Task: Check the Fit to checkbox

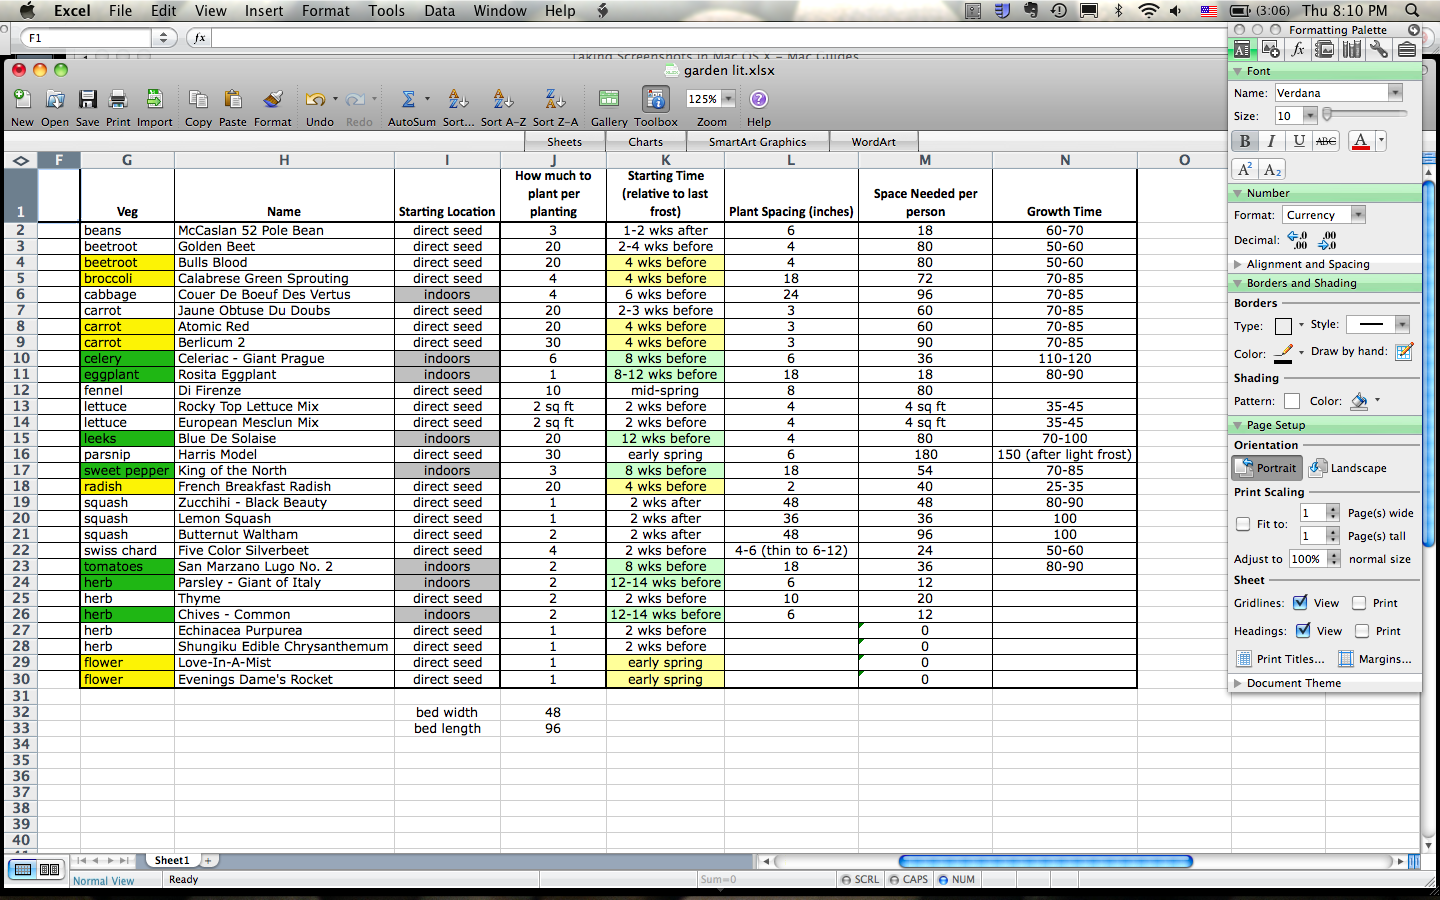Action: tap(1243, 524)
